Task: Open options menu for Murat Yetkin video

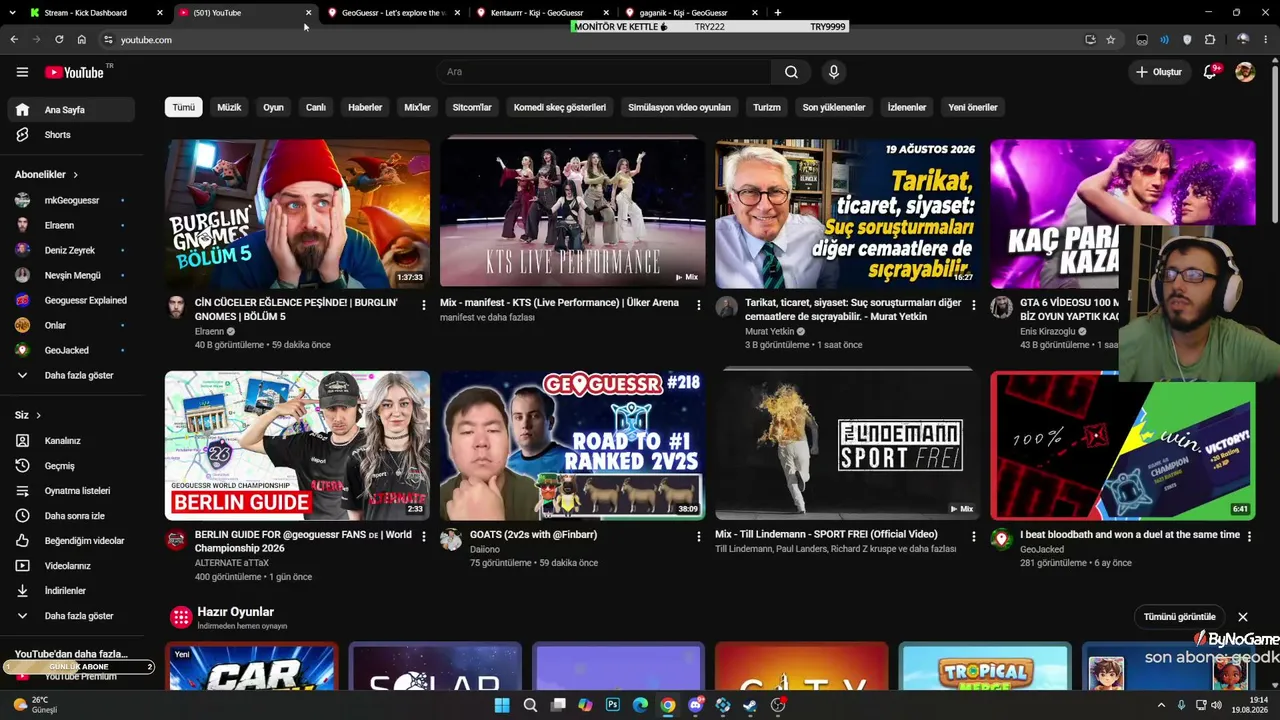Action: [x=973, y=305]
